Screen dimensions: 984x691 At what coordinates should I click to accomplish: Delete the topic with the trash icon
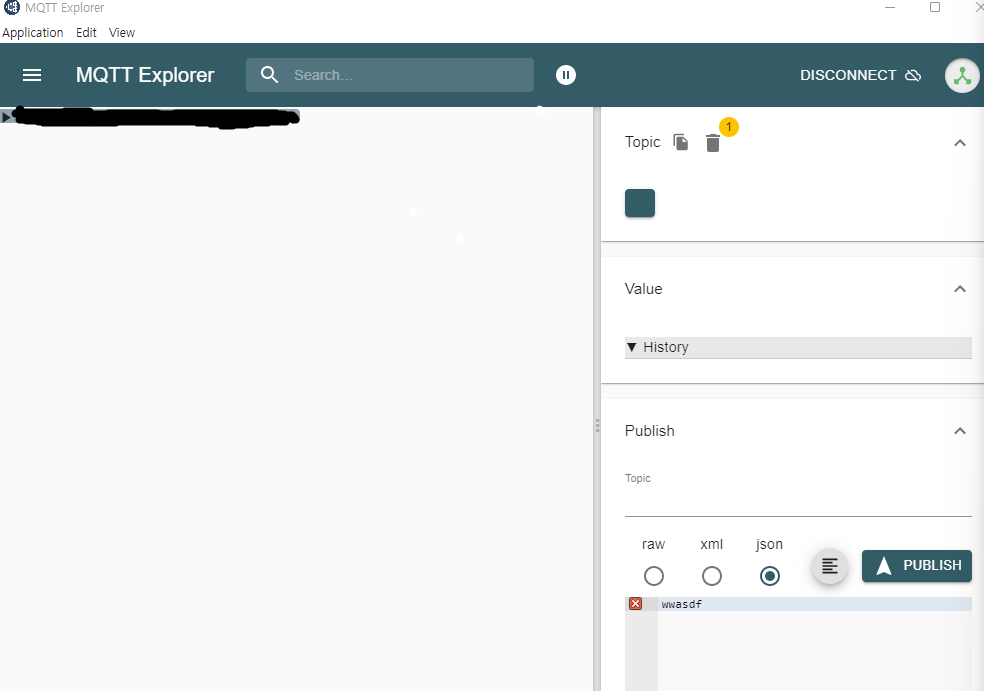pos(712,143)
